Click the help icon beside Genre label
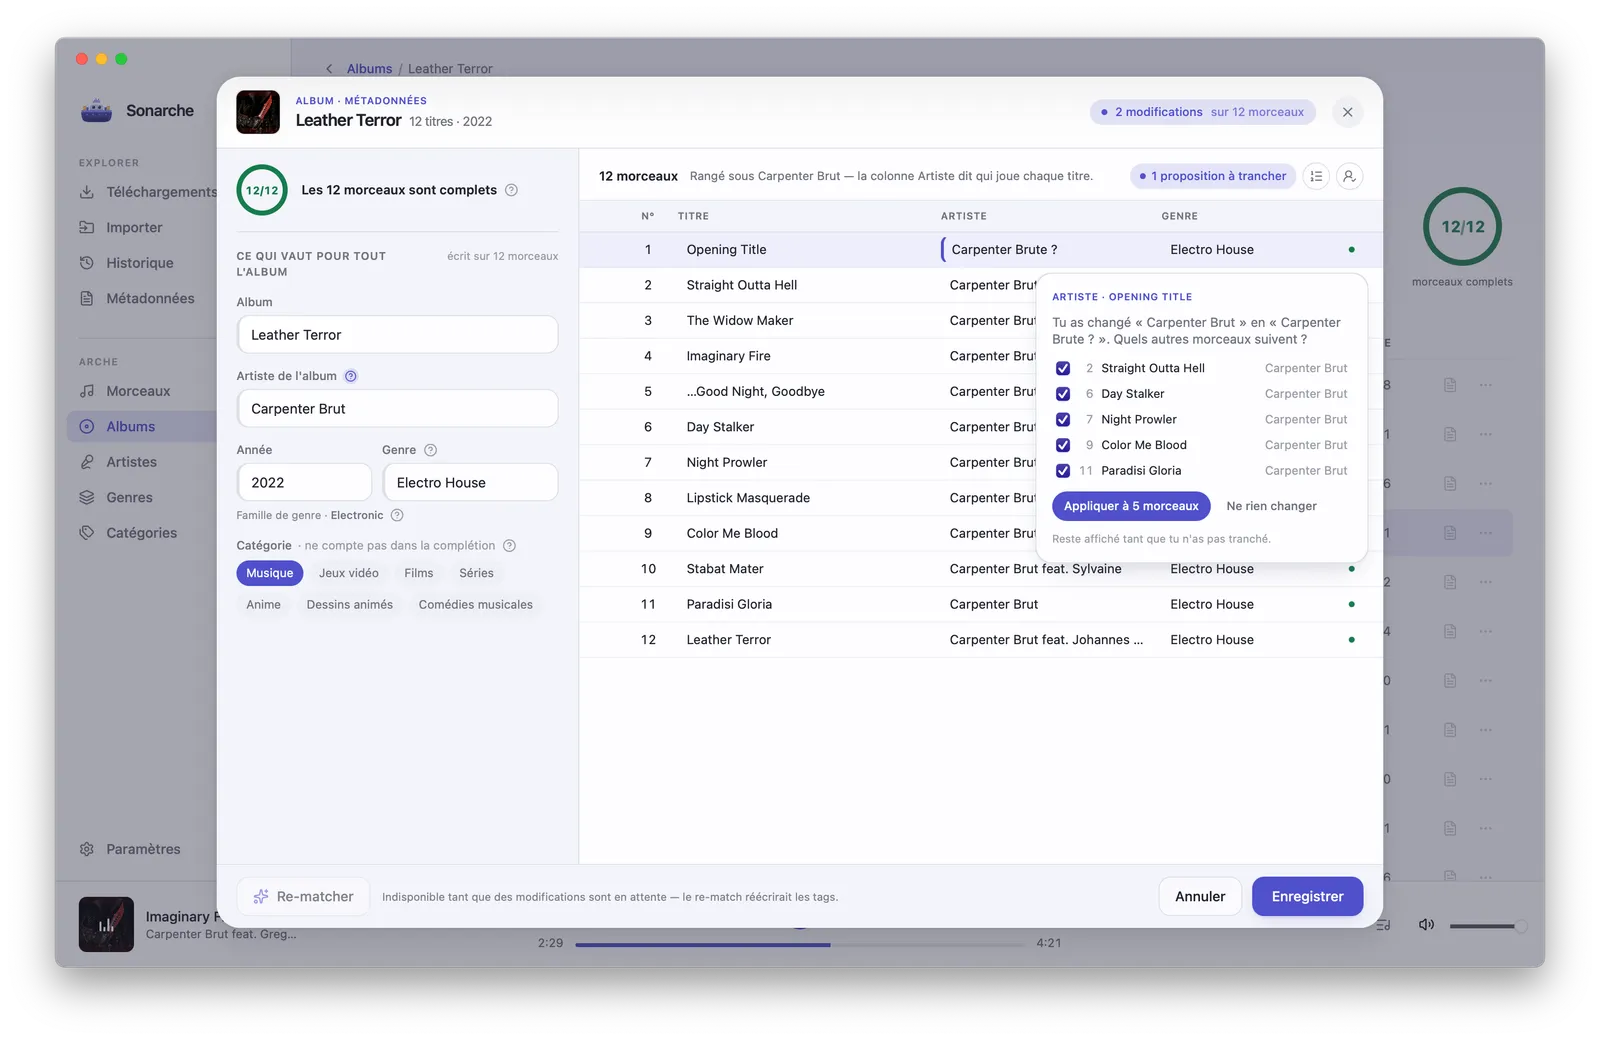 (x=431, y=450)
